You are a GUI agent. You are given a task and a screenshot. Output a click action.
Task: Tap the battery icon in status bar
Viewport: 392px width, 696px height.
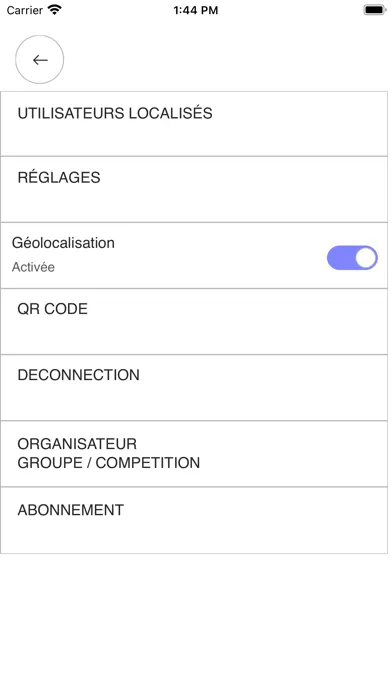point(375,9)
